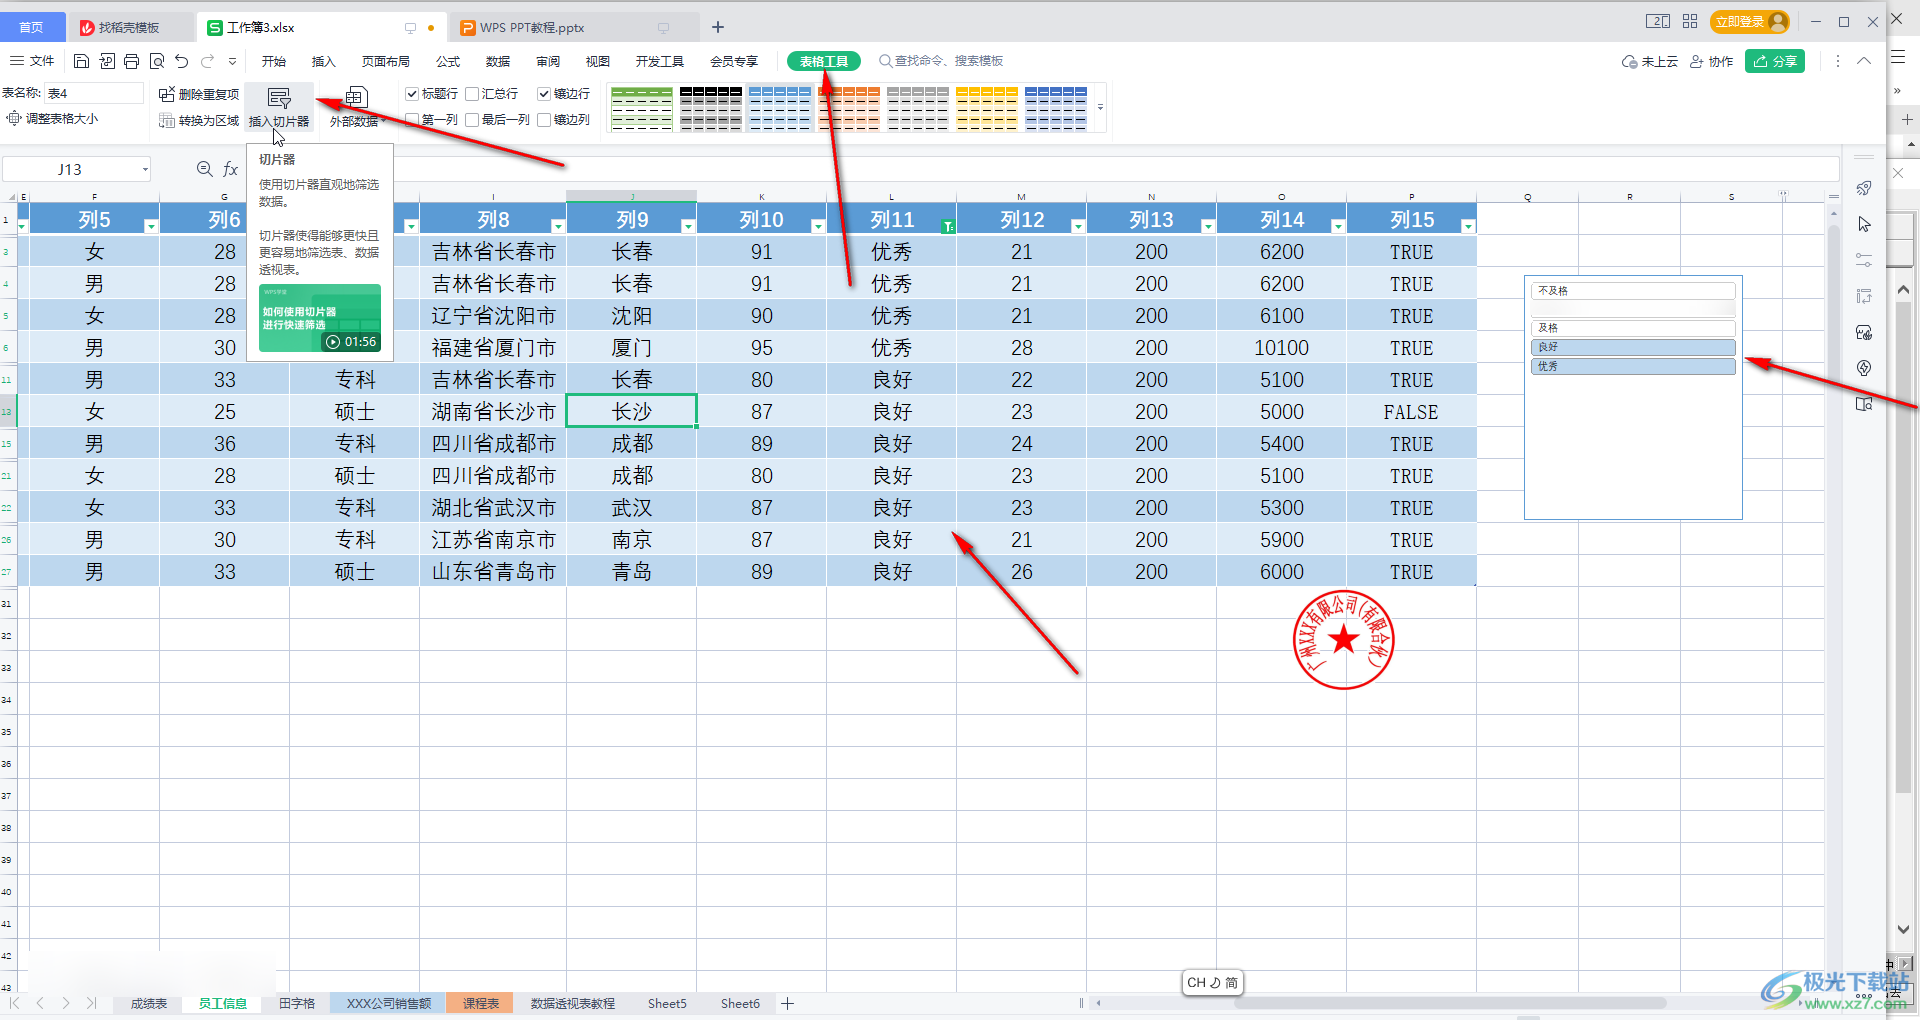This screenshot has height=1020, width=1920.
Task: Click the zoom magnifier icon beside fx
Action: (204, 169)
